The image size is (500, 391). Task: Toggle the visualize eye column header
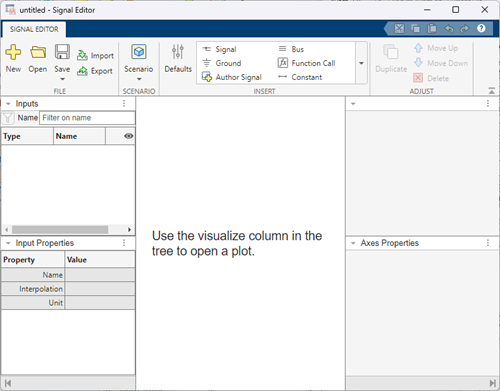tap(128, 136)
